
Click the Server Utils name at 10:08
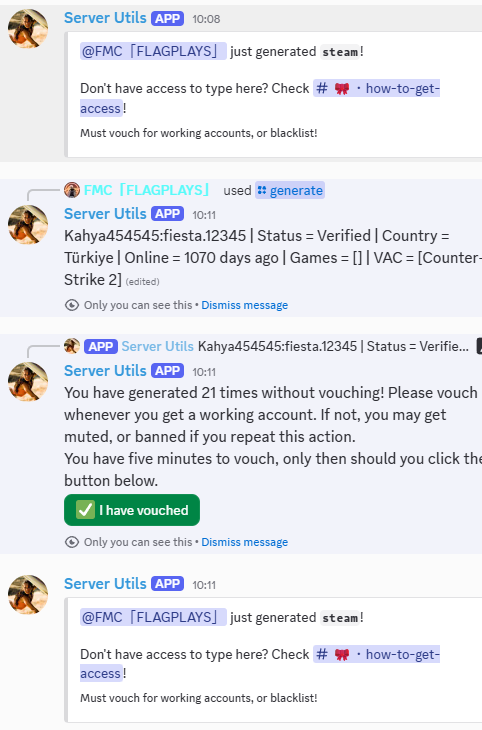[105, 18]
